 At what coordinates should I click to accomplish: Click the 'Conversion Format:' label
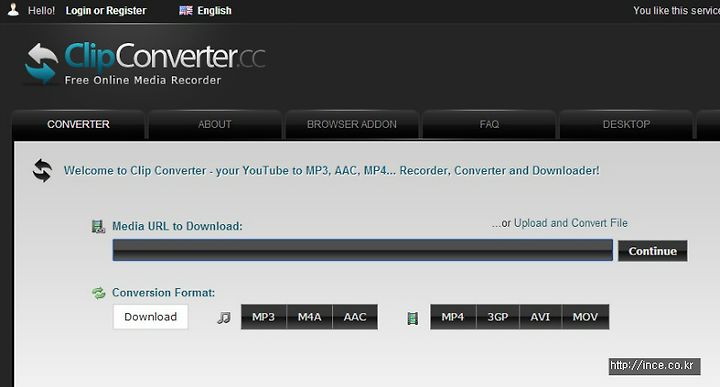click(163, 292)
